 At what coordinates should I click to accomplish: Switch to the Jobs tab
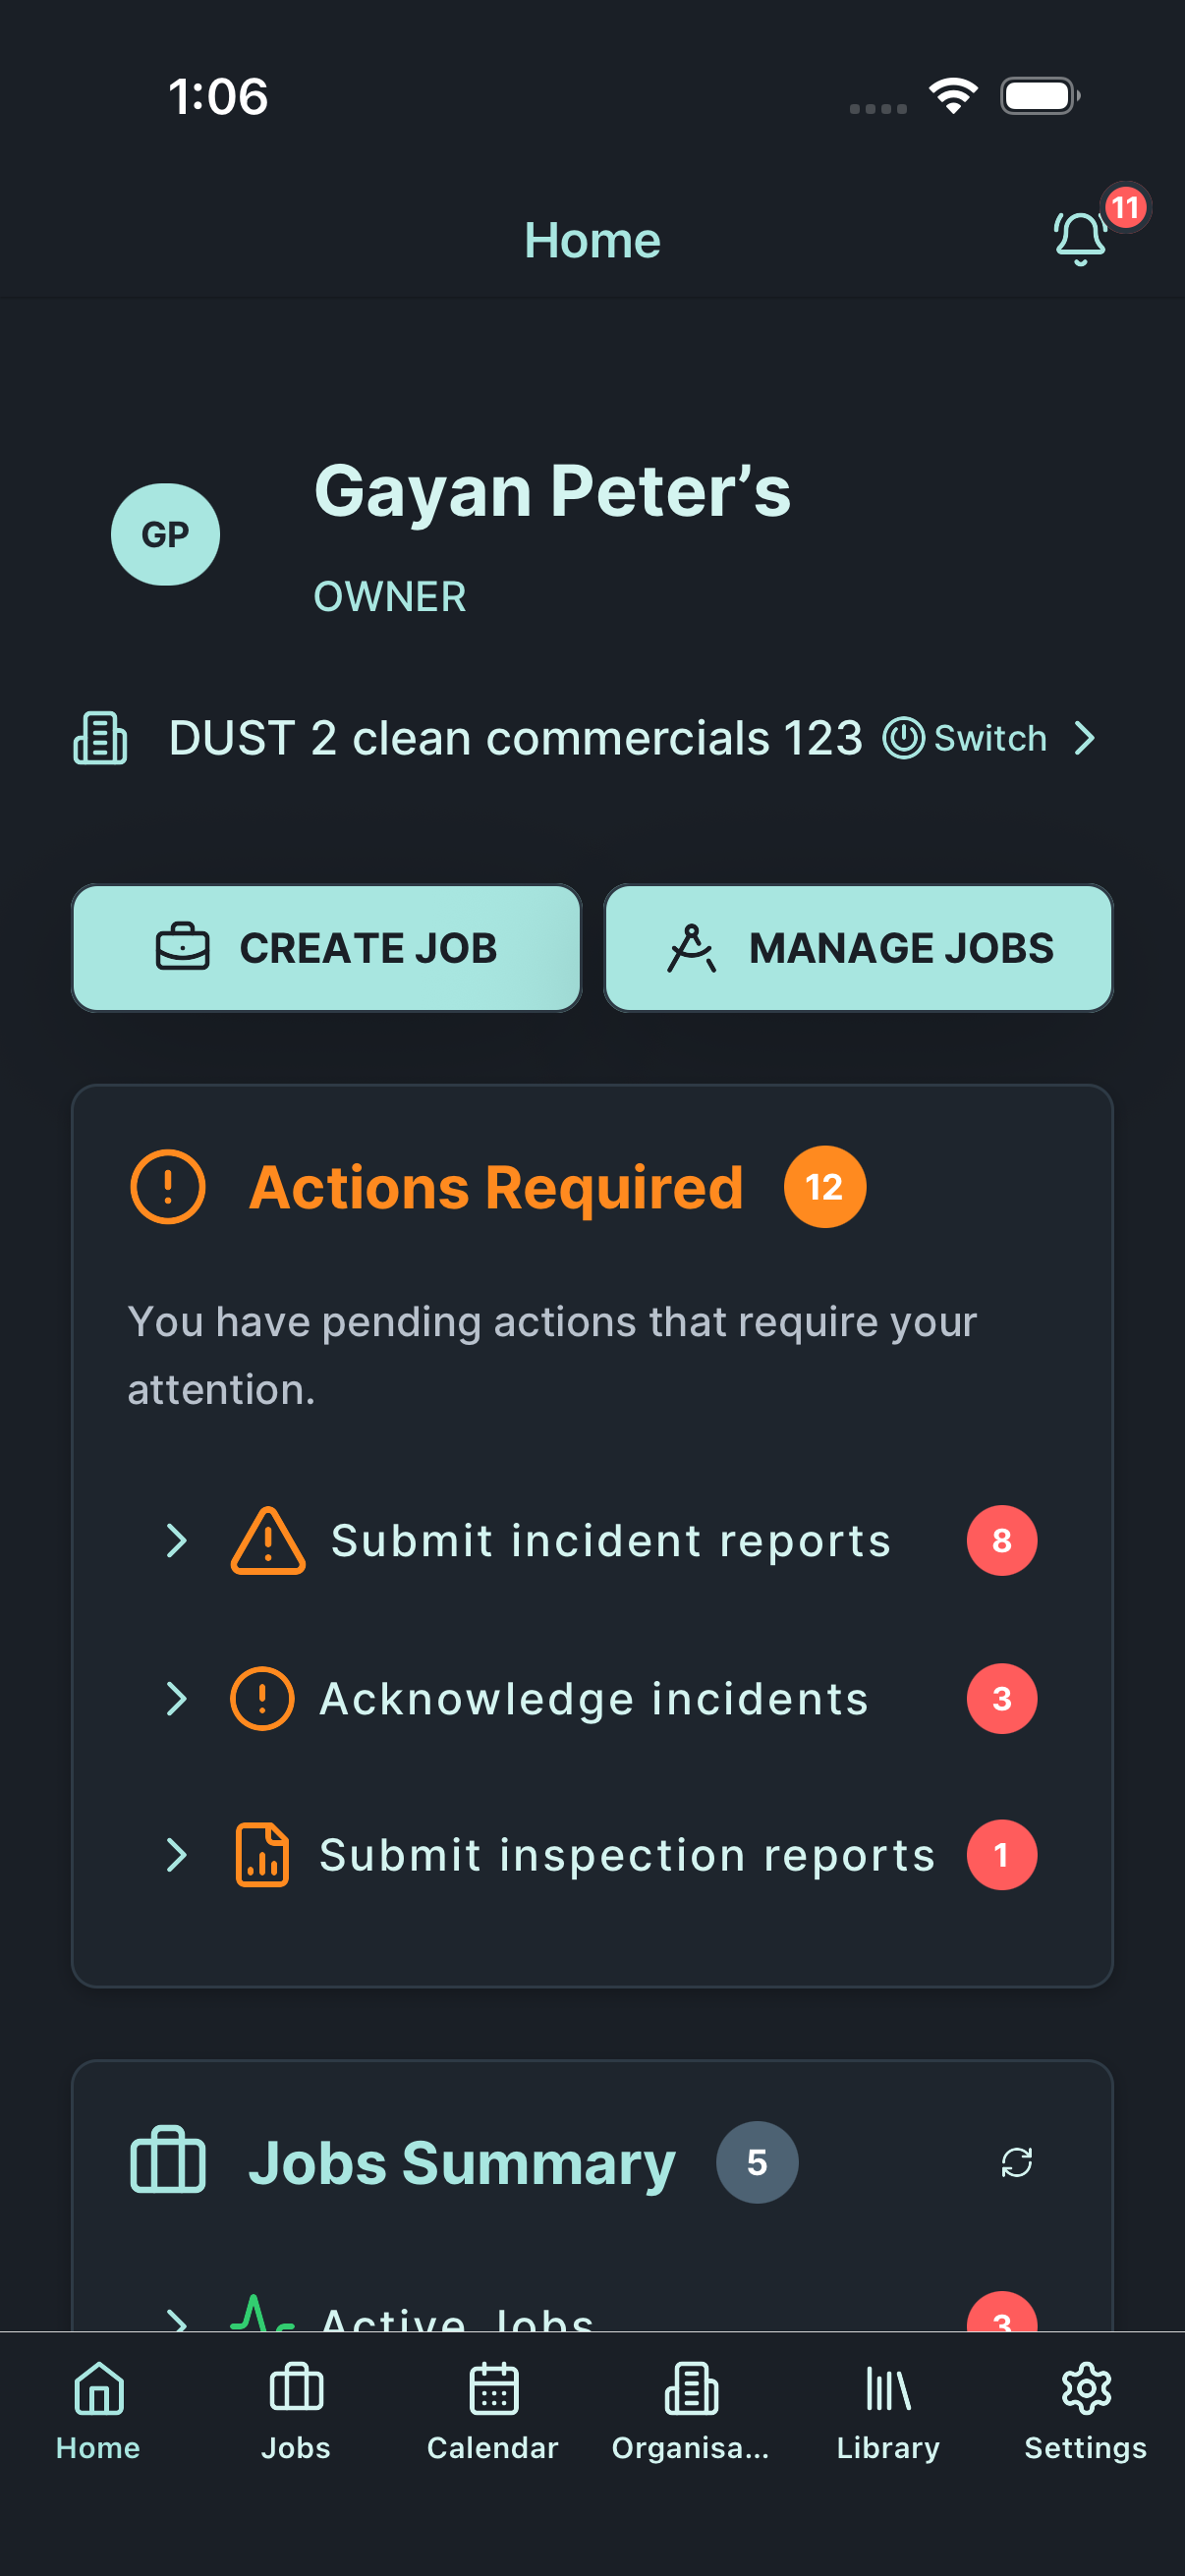(x=296, y=2413)
